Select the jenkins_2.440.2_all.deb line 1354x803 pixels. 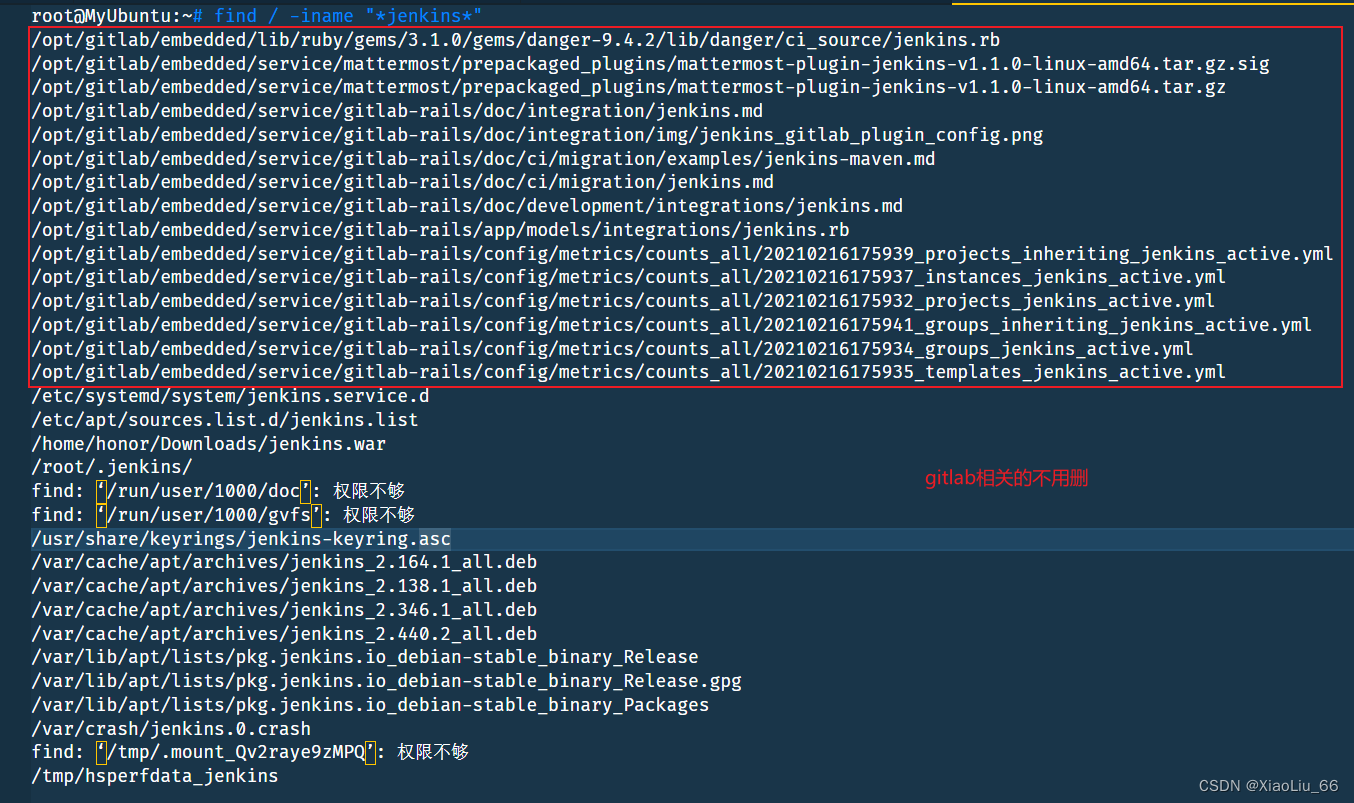(284, 634)
